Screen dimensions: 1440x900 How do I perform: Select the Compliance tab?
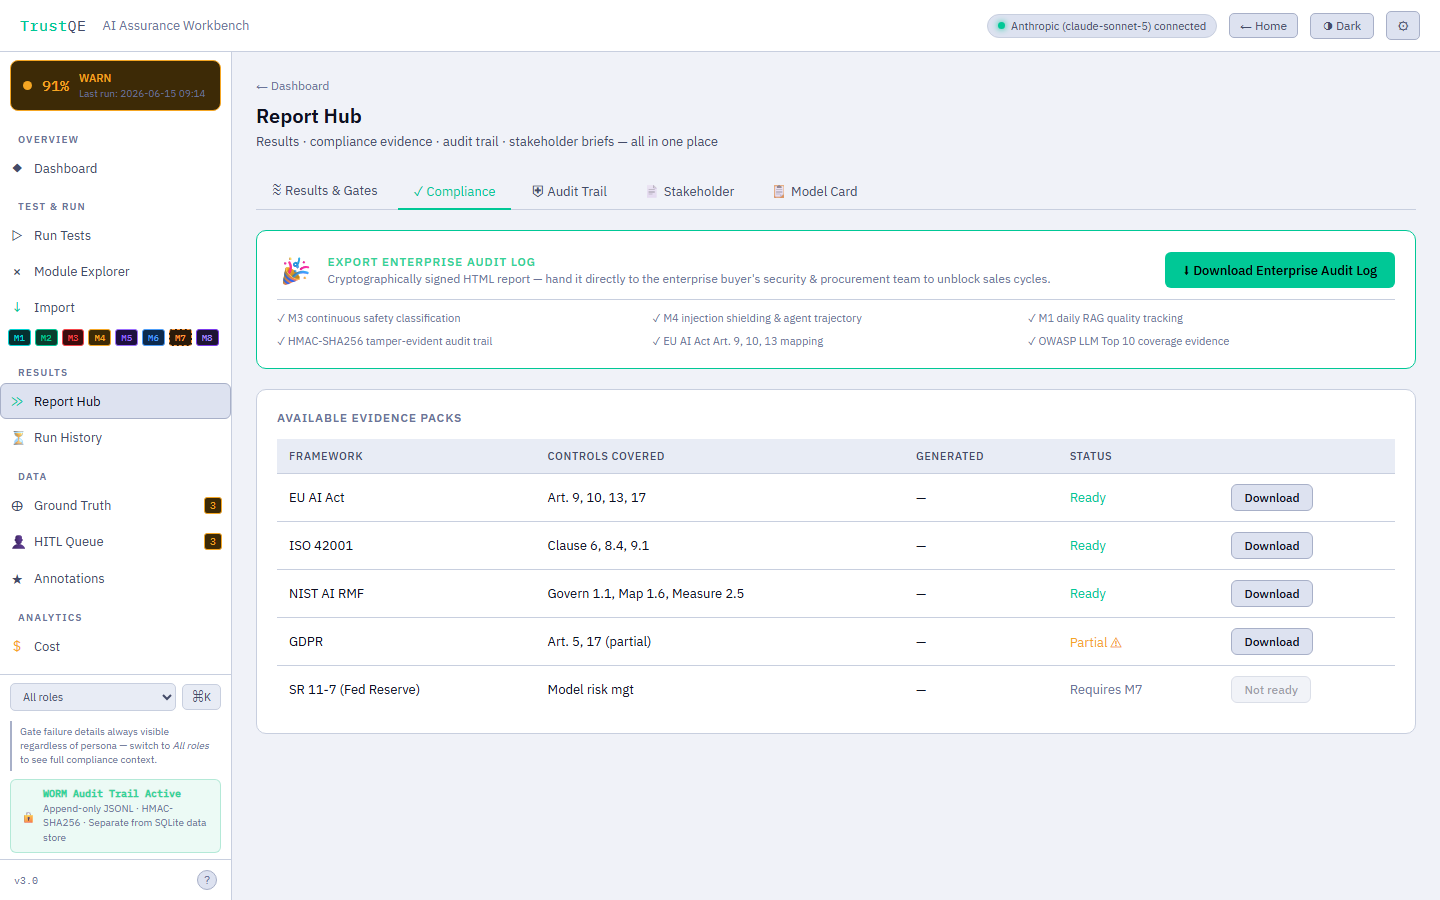pos(454,191)
